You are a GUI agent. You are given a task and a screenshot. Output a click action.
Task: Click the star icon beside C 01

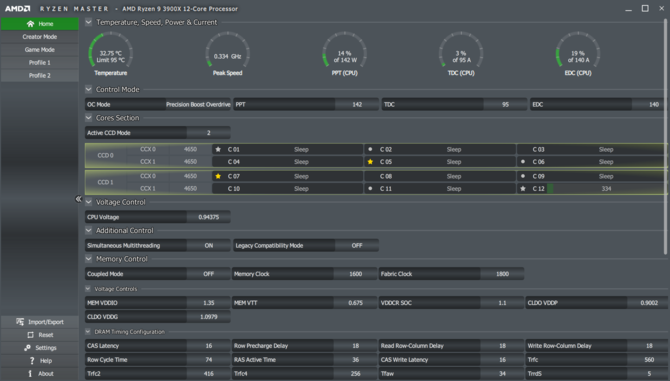click(218, 149)
